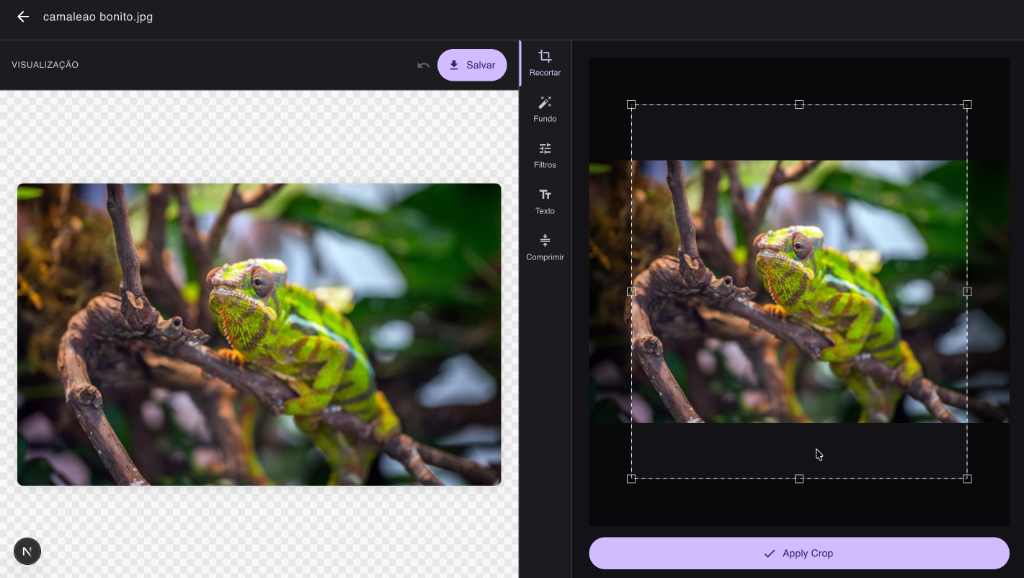Switch to the active Recortar tab
Image resolution: width=1024 pixels, height=578 pixels.
(x=545, y=63)
